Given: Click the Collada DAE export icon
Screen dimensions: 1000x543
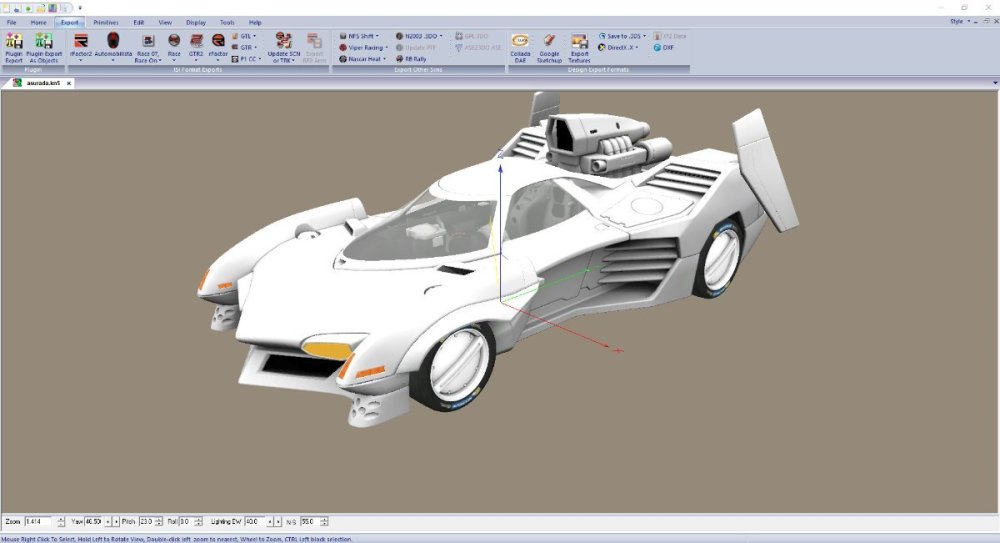Looking at the screenshot, I should point(520,43).
